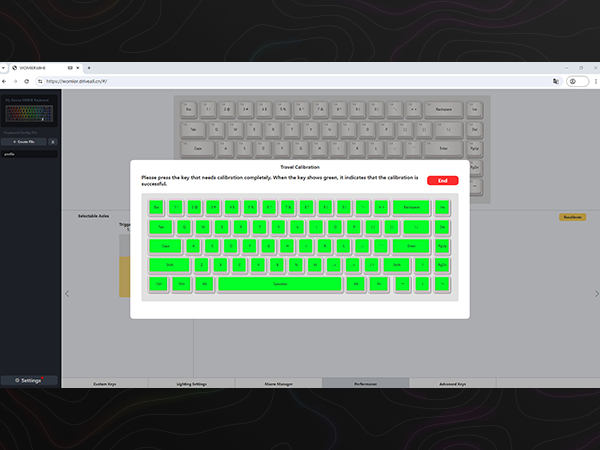This screenshot has height=450, width=600.
Task: Click green Tab key in the calibration dialog
Action: click(x=161, y=227)
